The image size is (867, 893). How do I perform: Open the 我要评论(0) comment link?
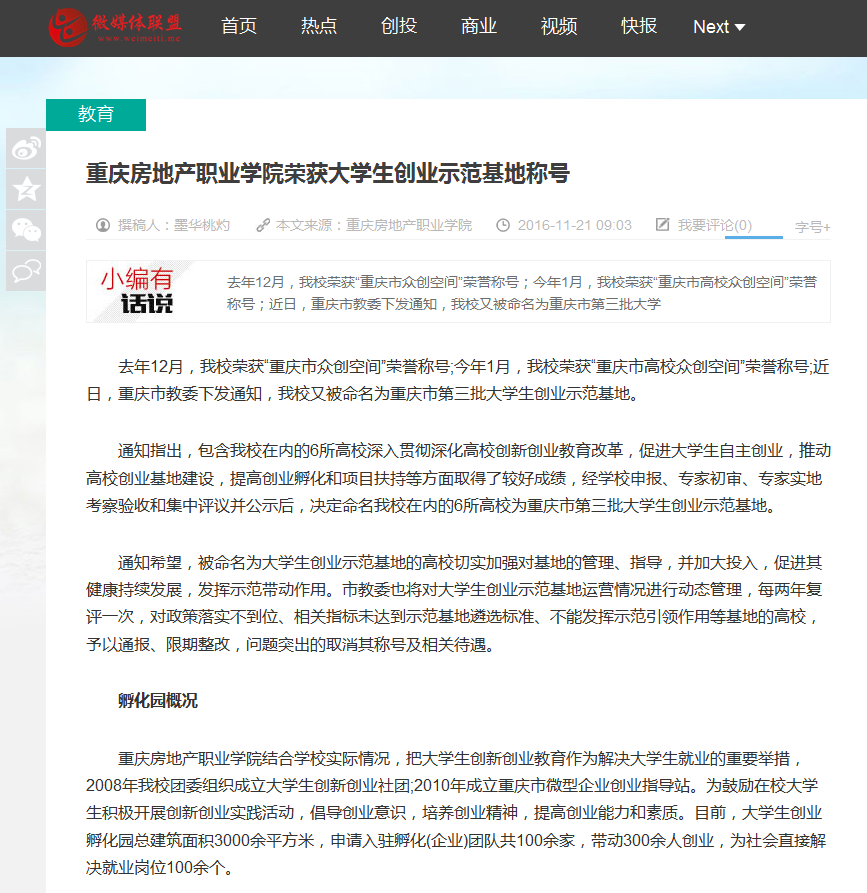714,225
